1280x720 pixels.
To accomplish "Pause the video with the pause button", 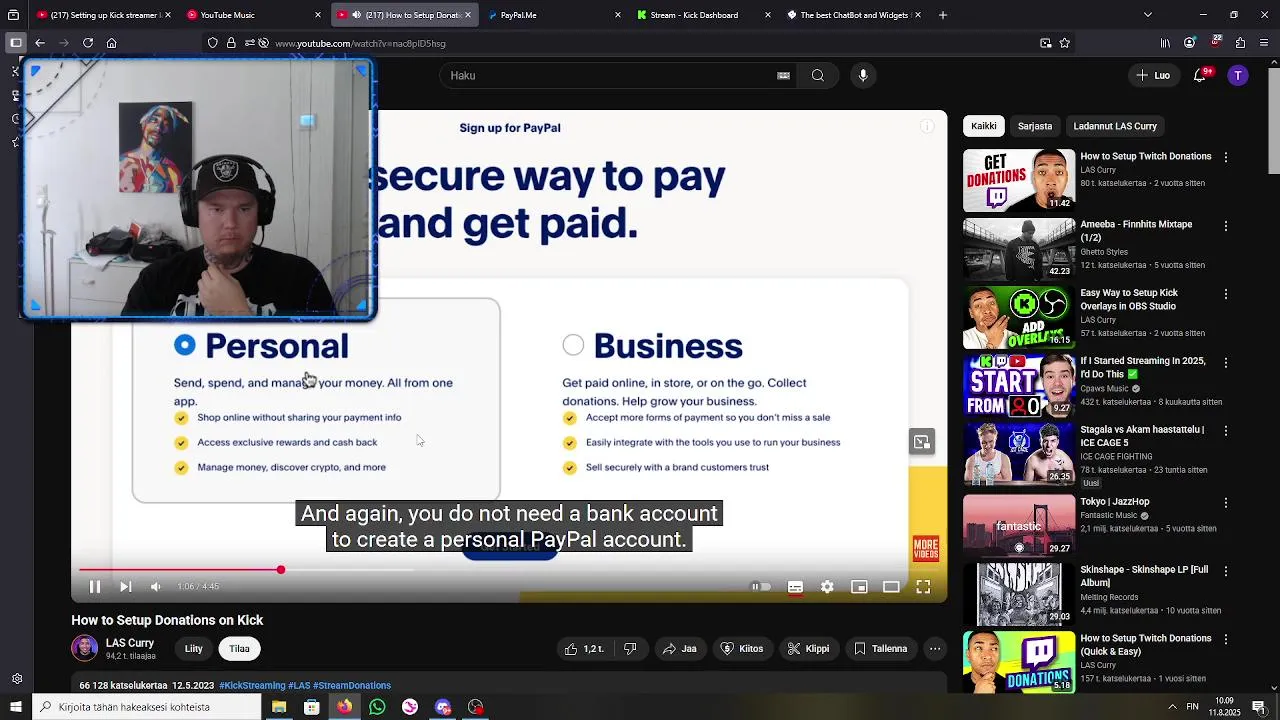I will 95,587.
